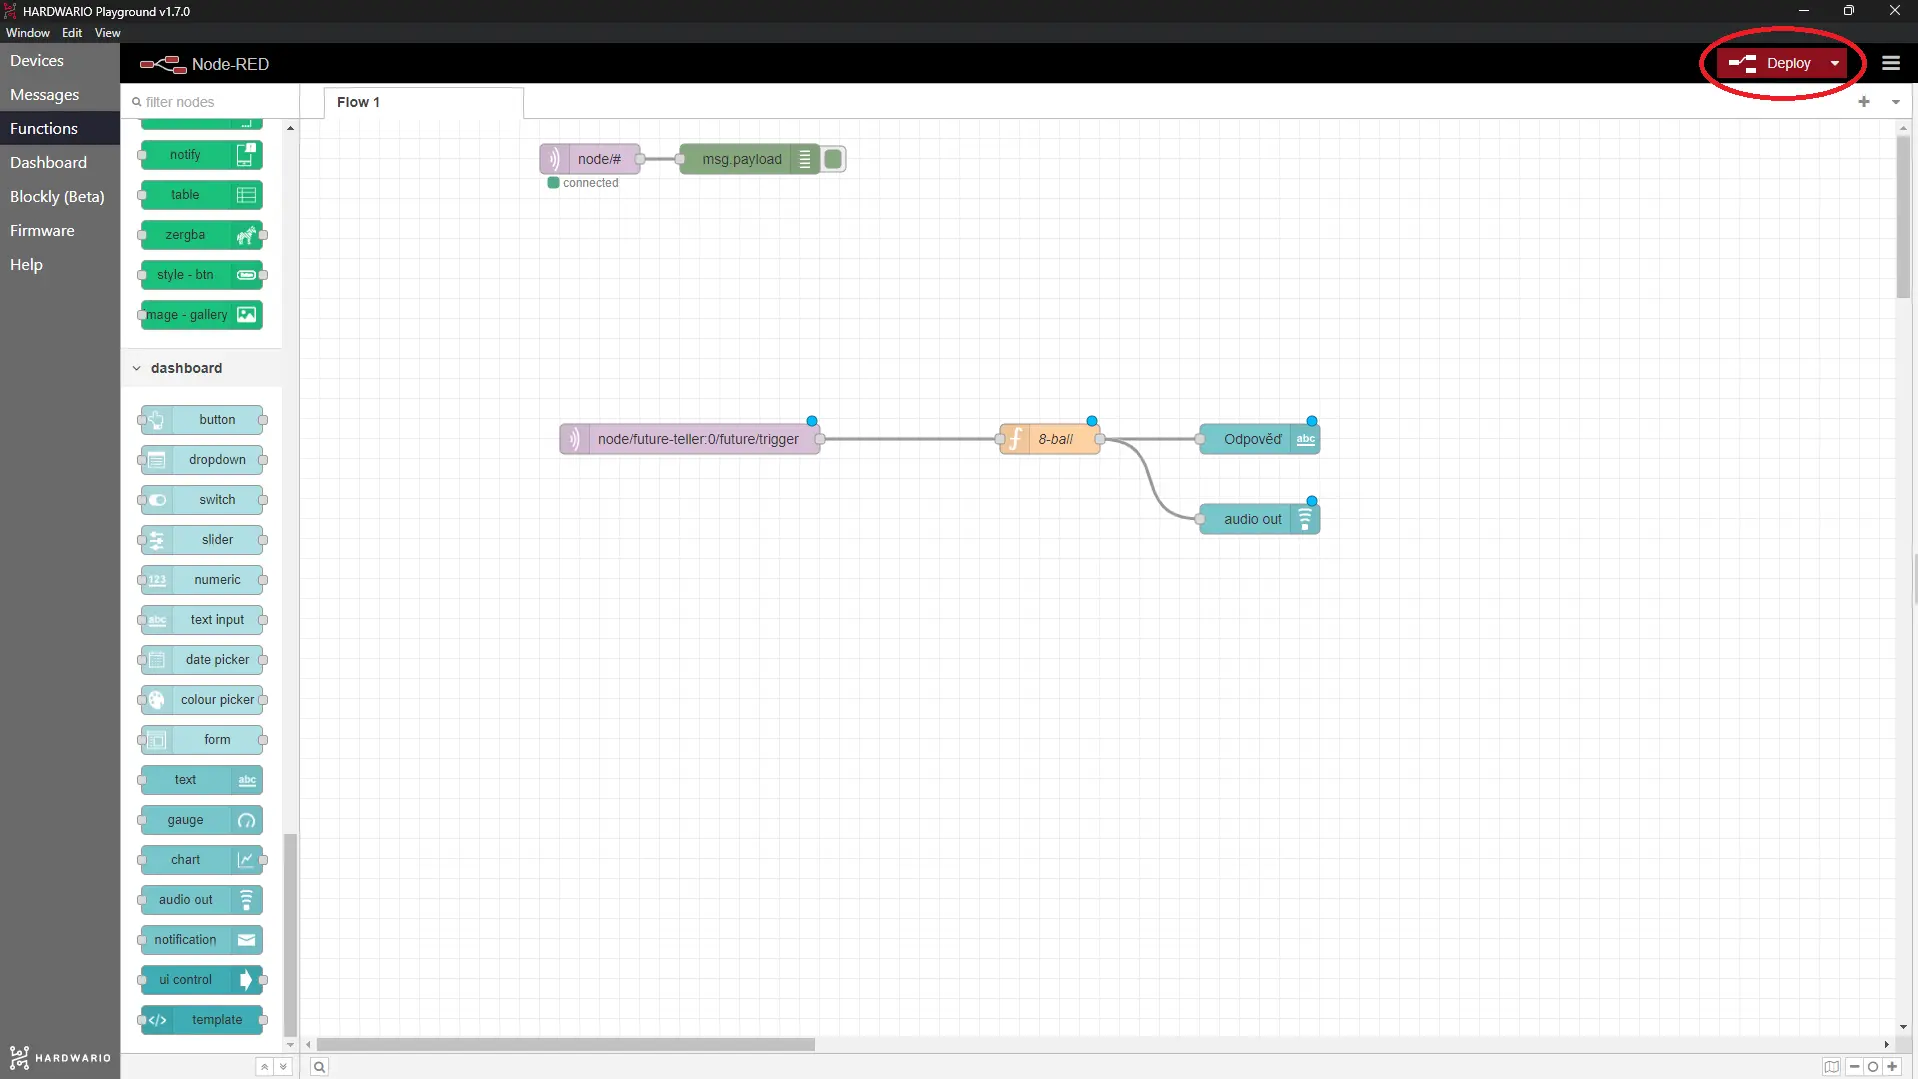Select the numeric dashboard node

pos(201,580)
